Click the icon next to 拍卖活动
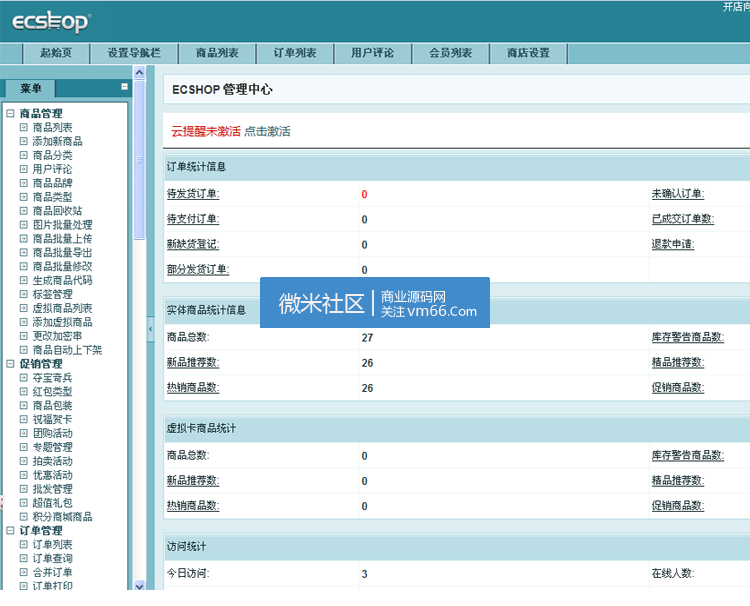 23,461
